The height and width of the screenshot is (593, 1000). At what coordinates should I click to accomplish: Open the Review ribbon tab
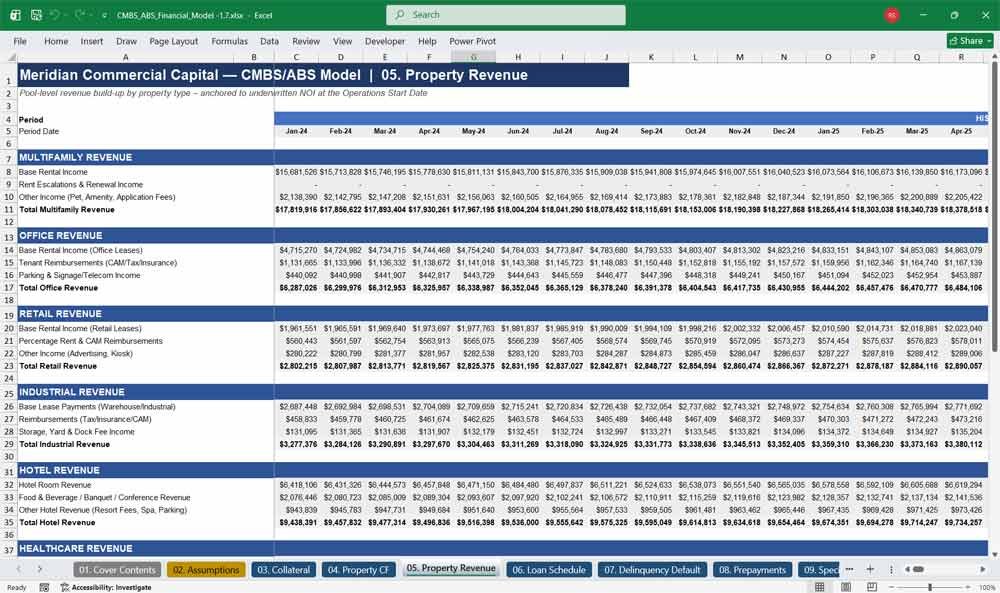(x=306, y=41)
